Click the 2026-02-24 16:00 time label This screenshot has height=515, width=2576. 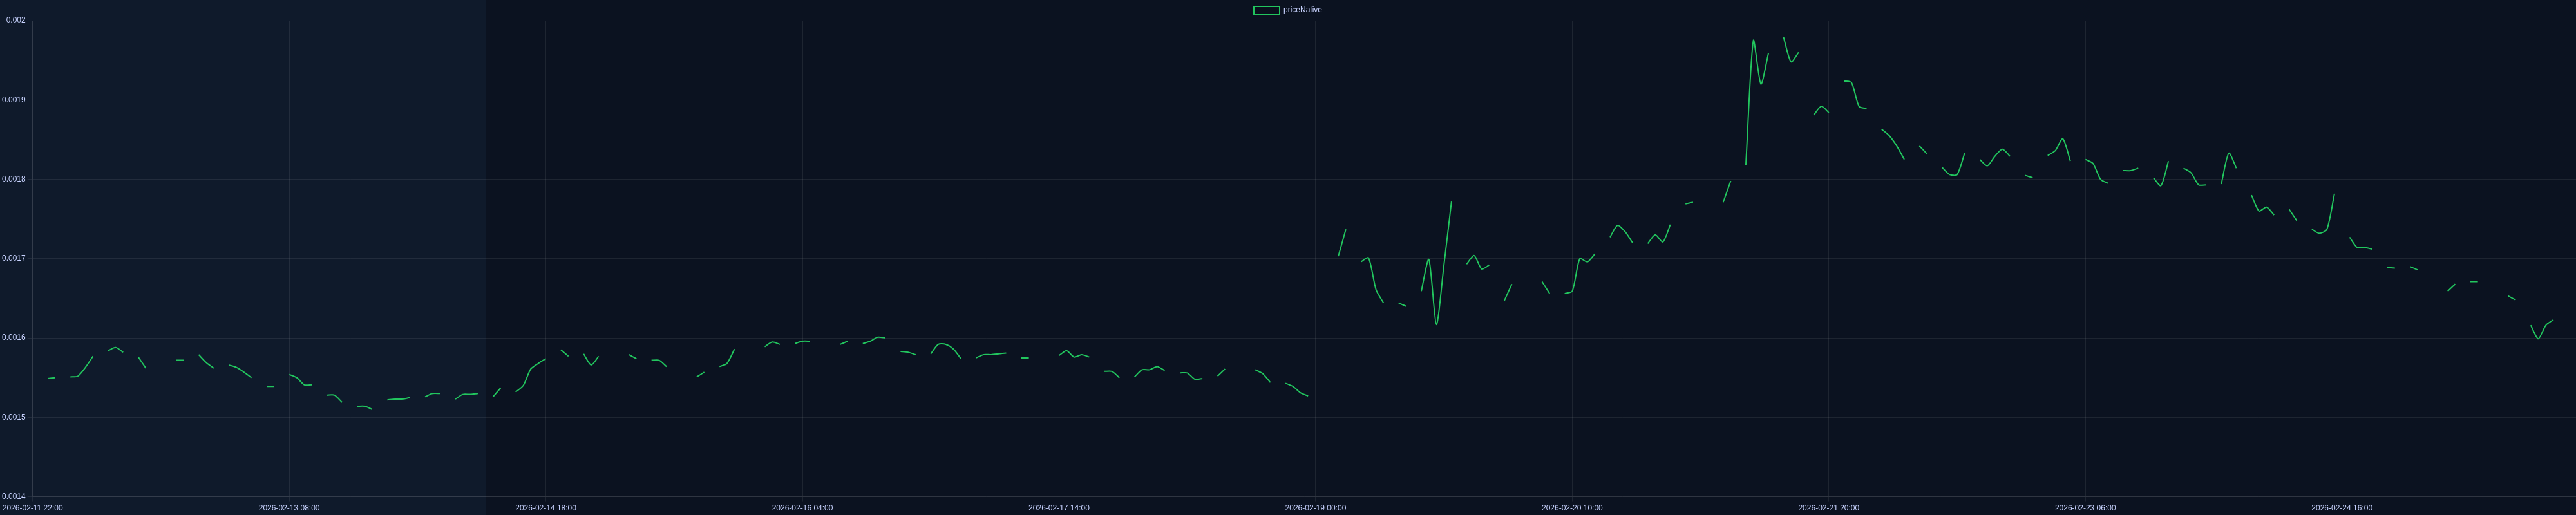(x=2341, y=508)
